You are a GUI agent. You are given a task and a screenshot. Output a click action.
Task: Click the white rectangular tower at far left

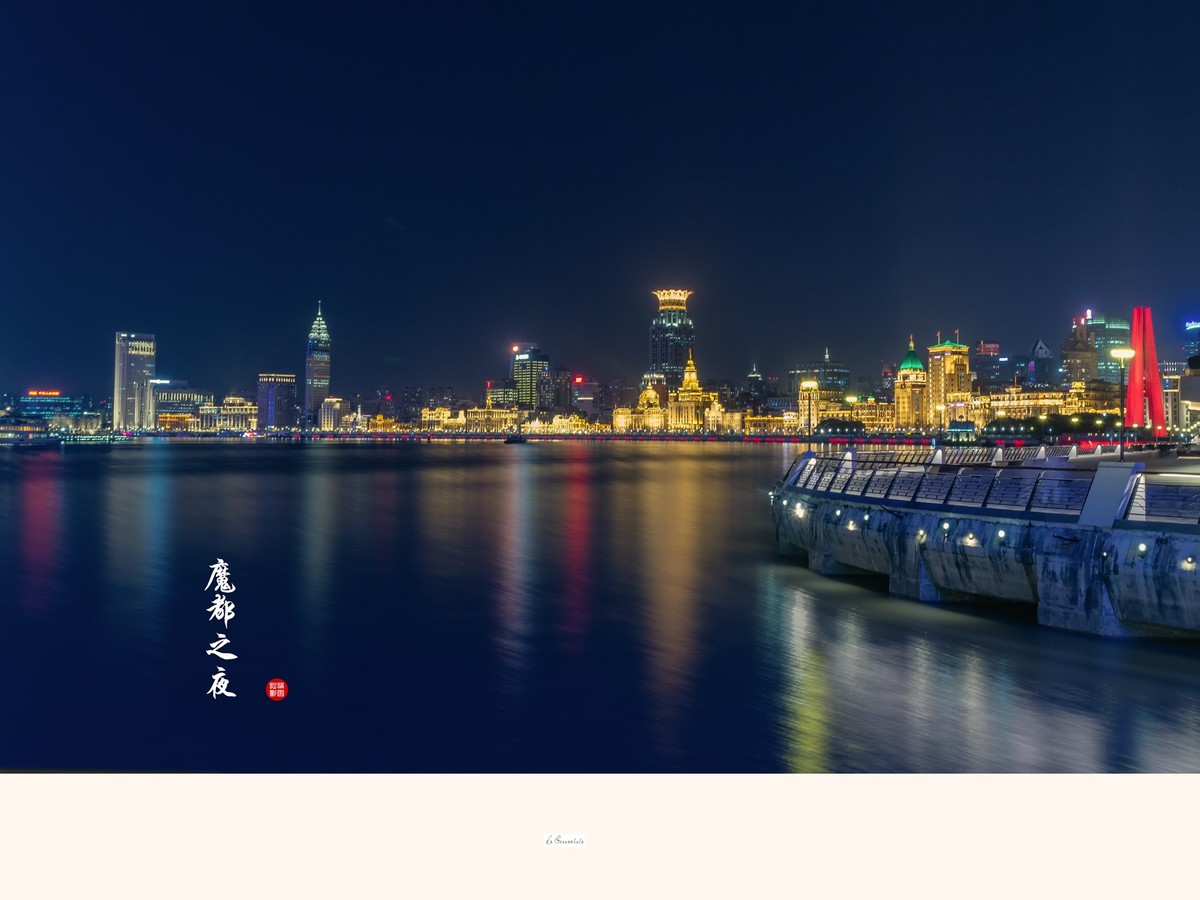134,381
